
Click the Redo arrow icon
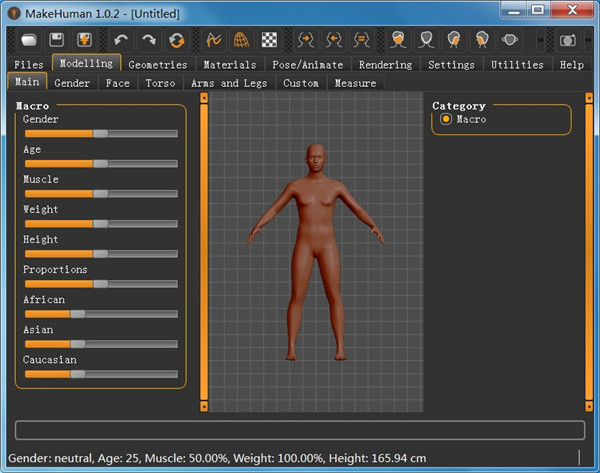(x=149, y=40)
